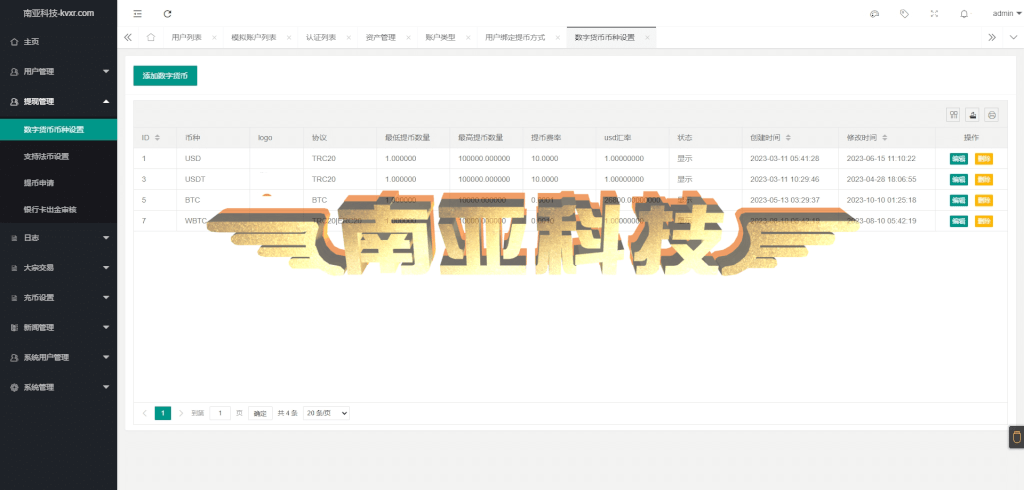Expand the 充币设置 sidebar menu
Screen dimensions: 1024x490
coord(58,297)
